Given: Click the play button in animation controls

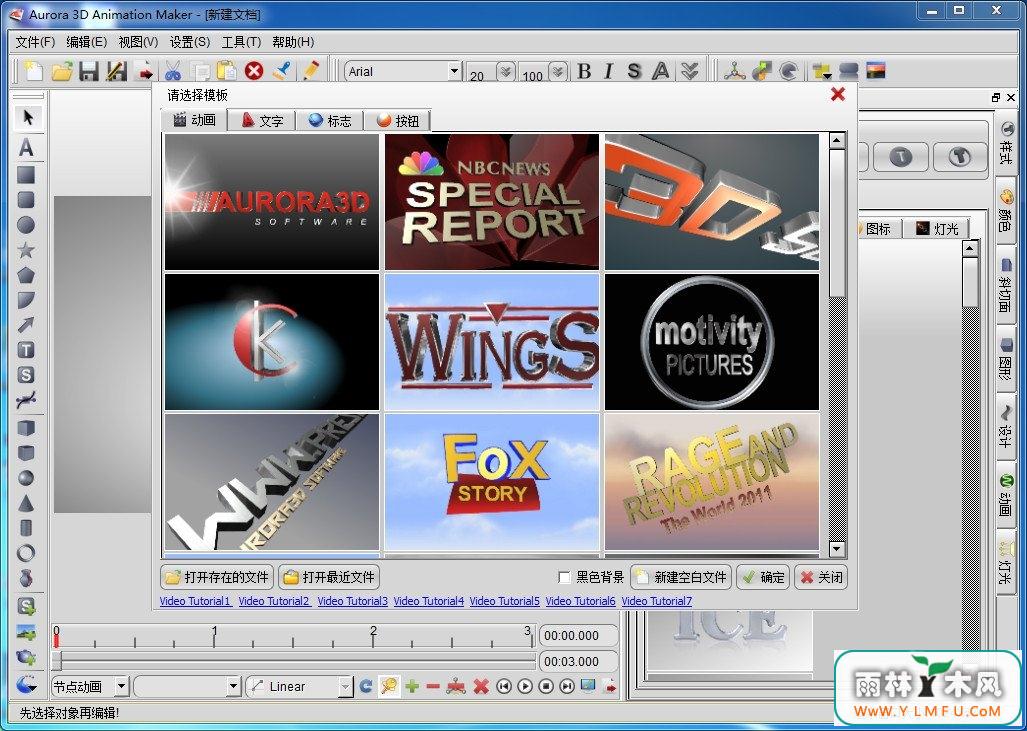Looking at the screenshot, I should pyautogui.click(x=525, y=686).
